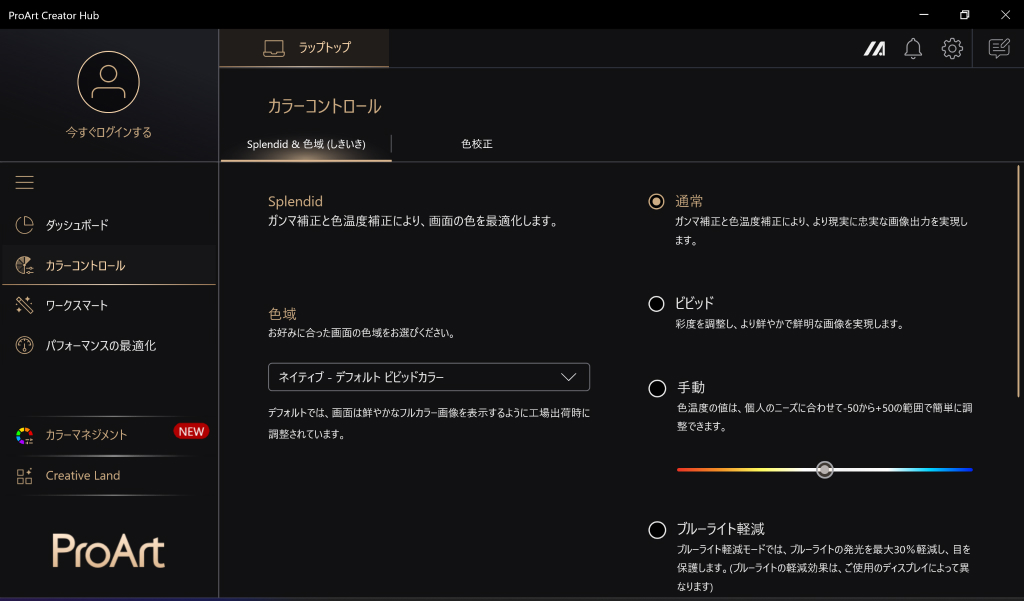The height and width of the screenshot is (601, 1024).
Task: Click the laptop device icon
Action: tap(274, 48)
